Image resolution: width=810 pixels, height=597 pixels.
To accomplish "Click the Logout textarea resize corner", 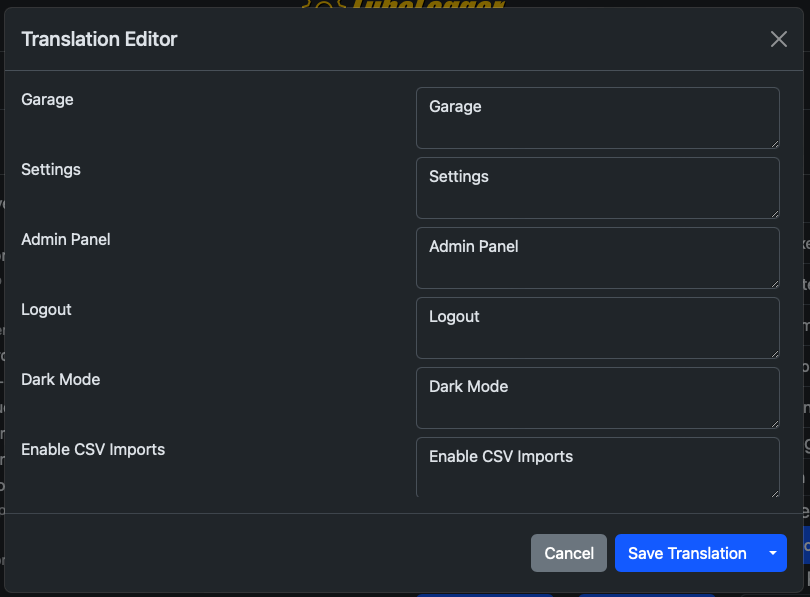I will 773,352.
